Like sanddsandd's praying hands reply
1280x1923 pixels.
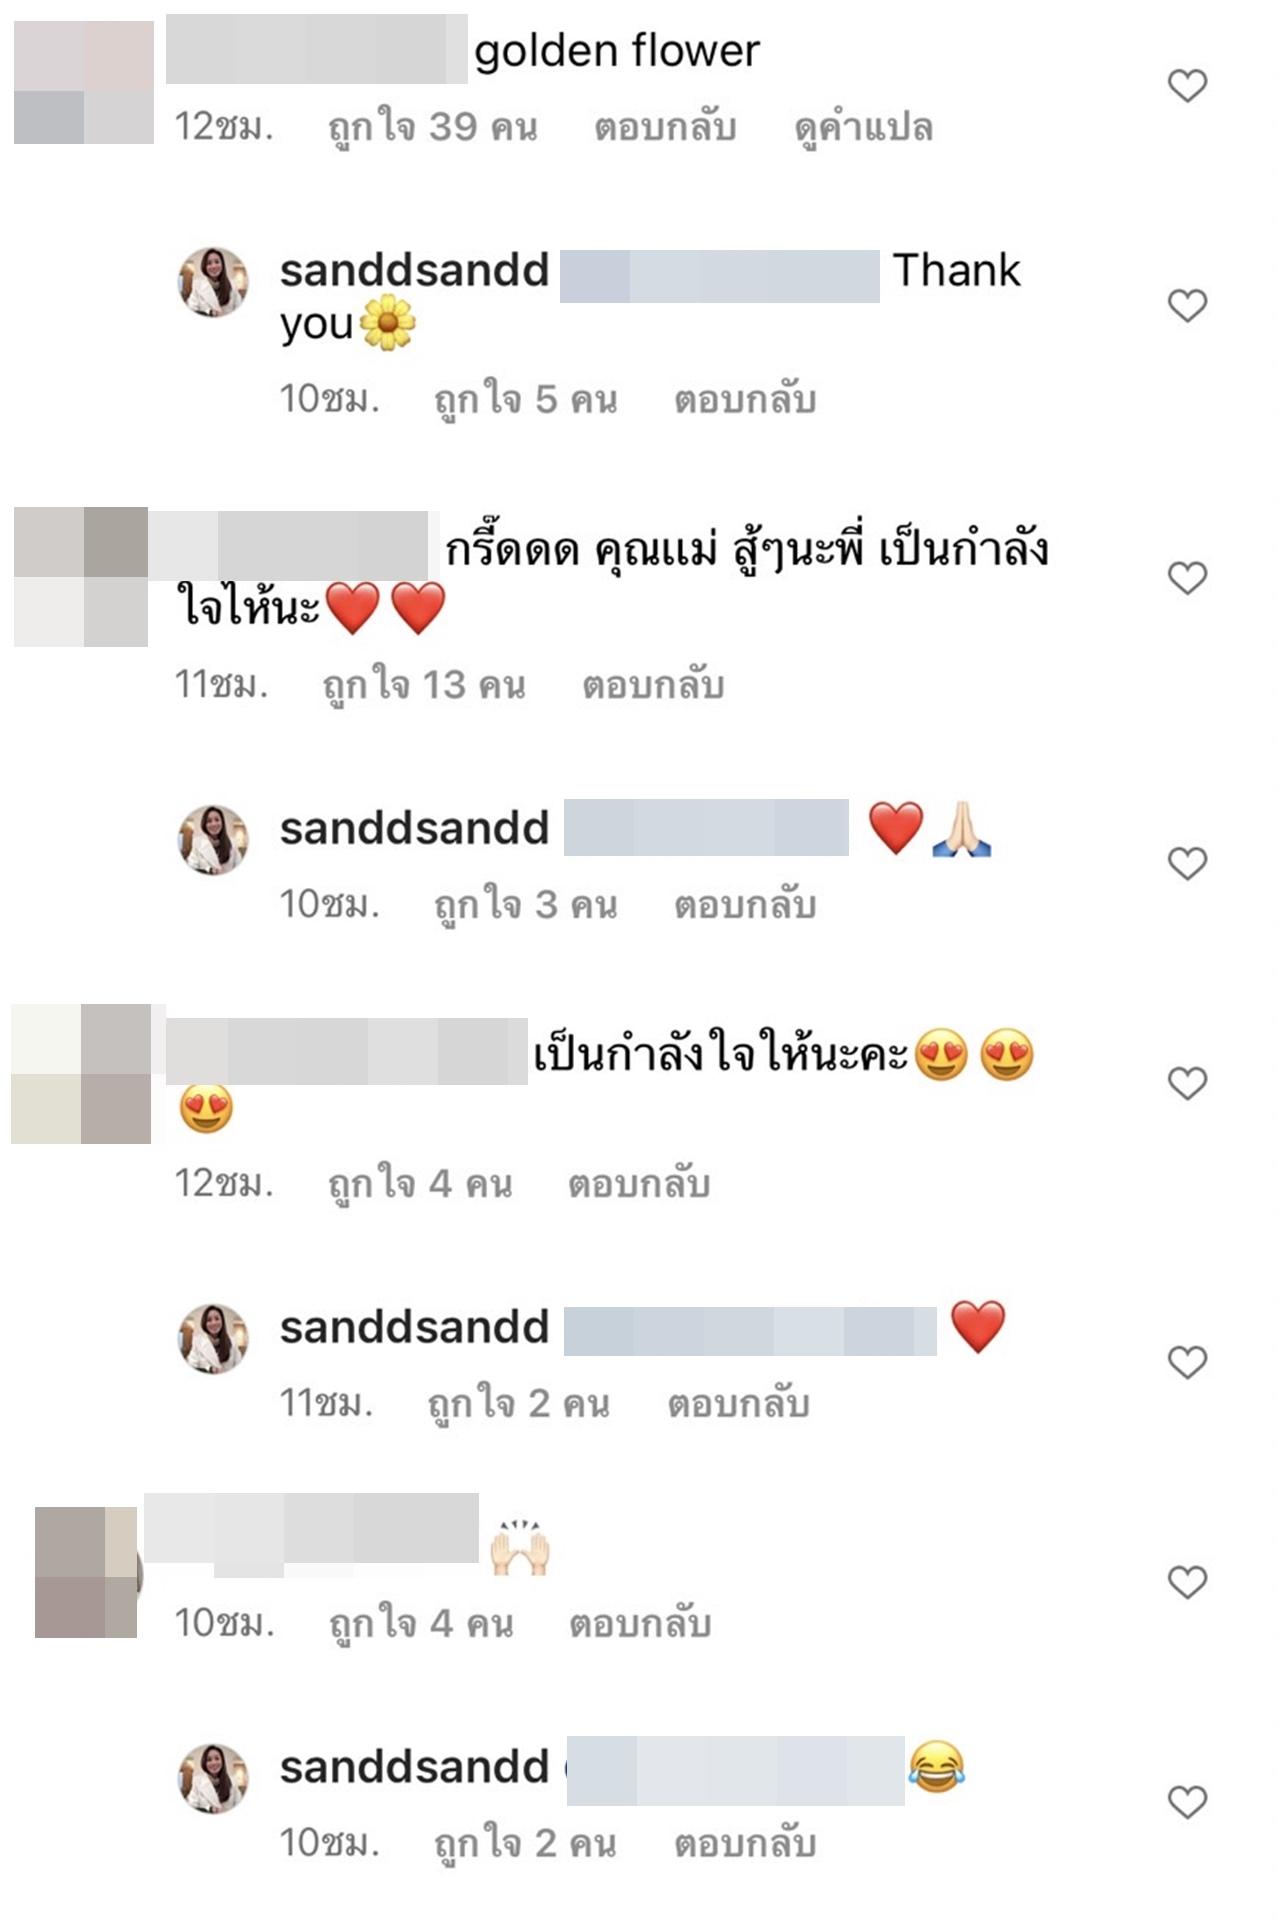click(x=1187, y=863)
